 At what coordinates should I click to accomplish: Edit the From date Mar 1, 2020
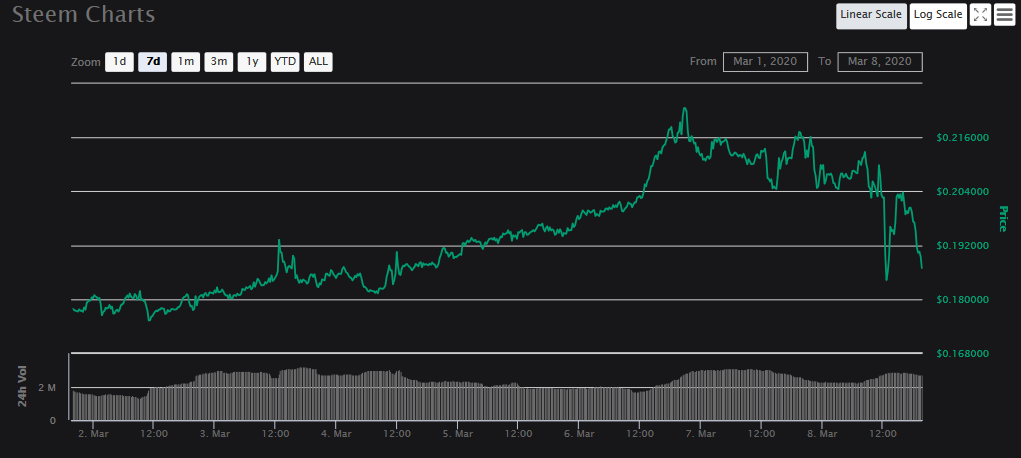pyautogui.click(x=765, y=62)
